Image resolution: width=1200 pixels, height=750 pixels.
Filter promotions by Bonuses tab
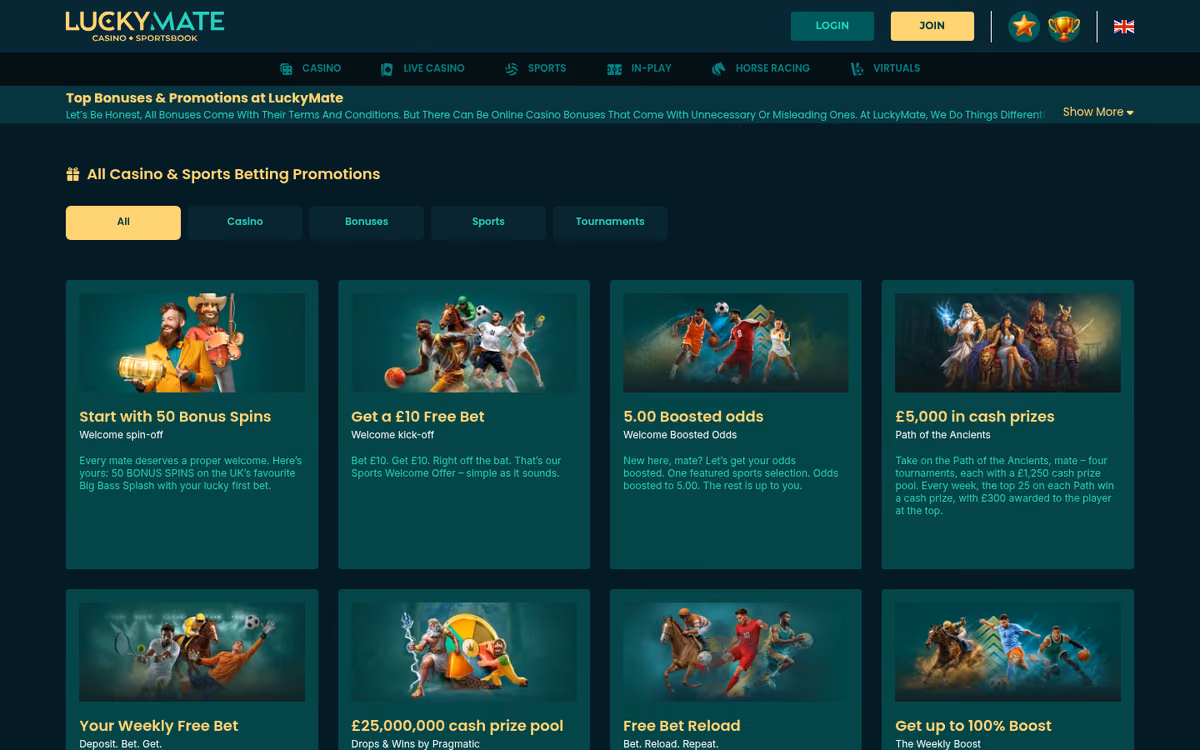tap(367, 222)
